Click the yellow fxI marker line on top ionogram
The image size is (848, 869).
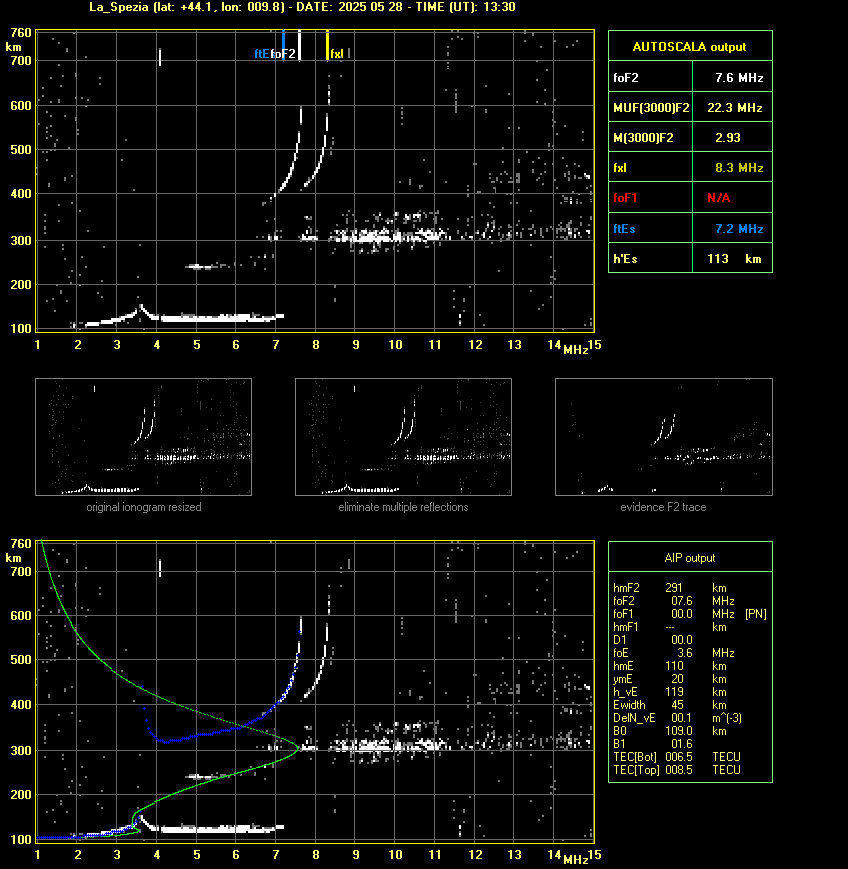327,45
